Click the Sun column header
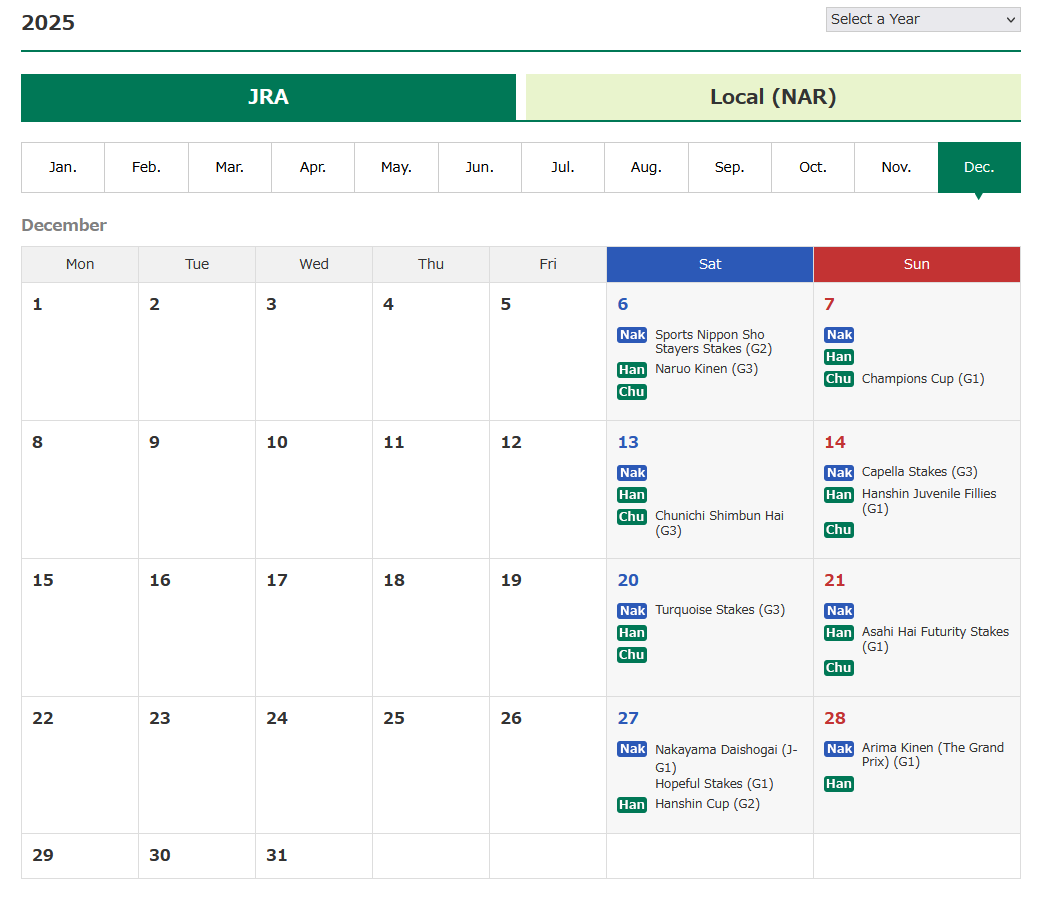Image resolution: width=1045 pixels, height=898 pixels. (x=916, y=265)
